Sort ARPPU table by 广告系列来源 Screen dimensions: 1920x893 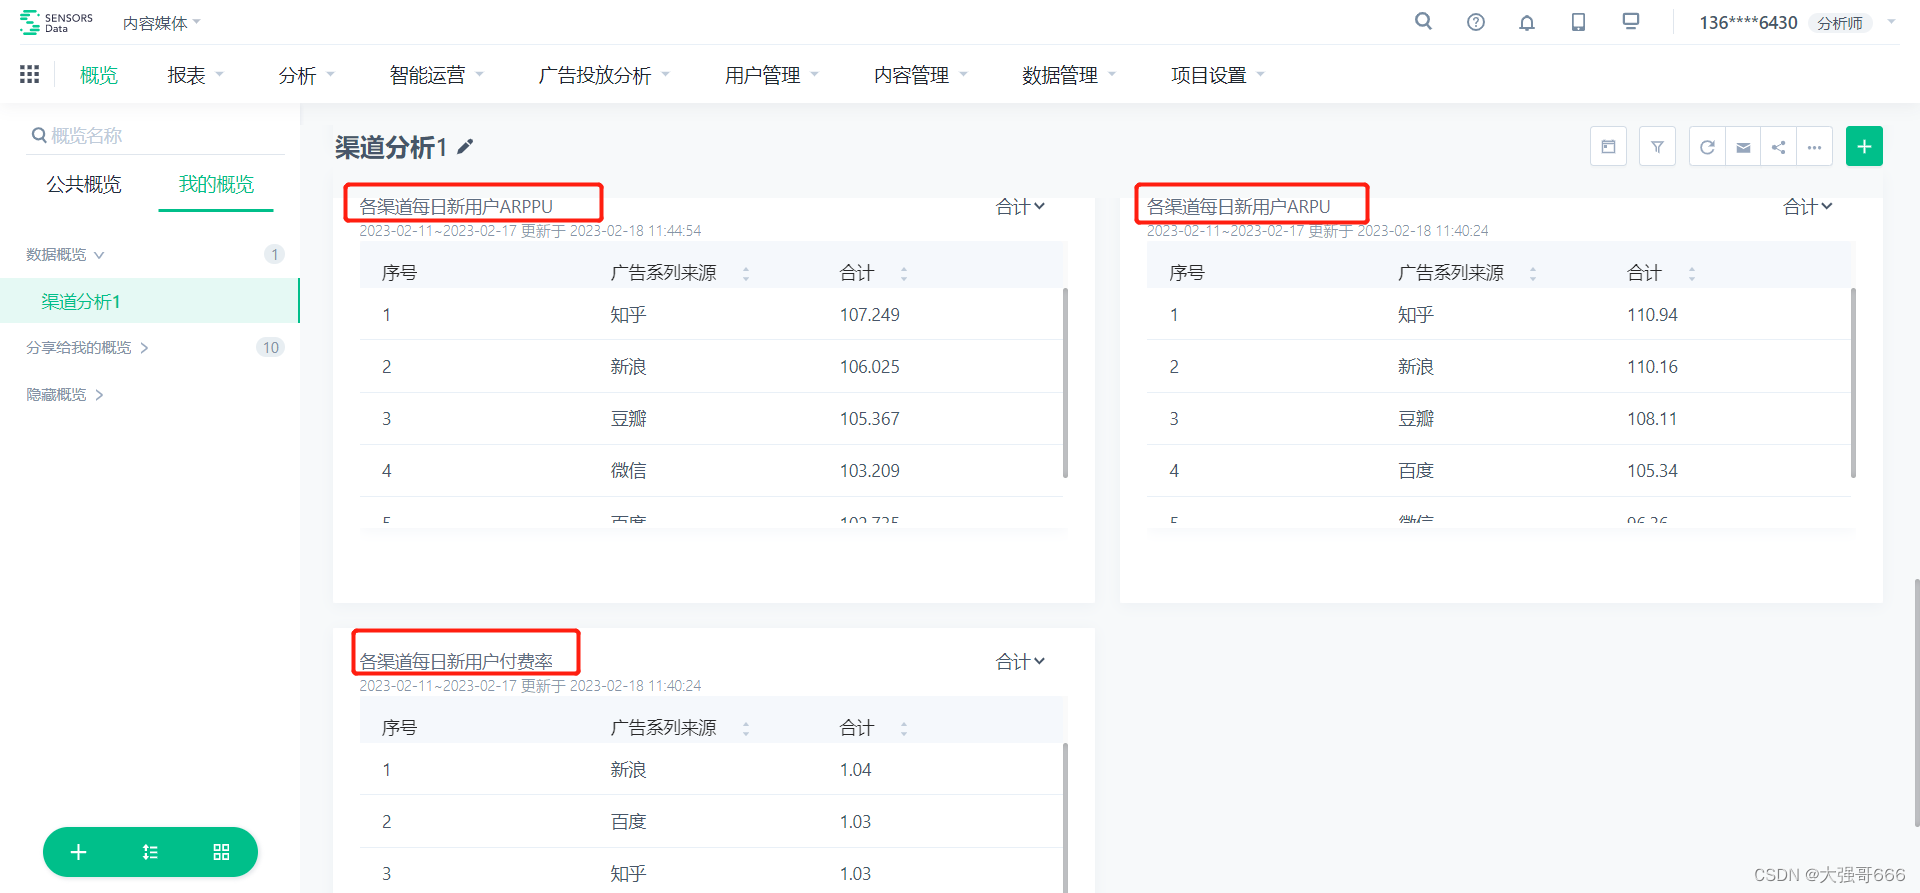(x=746, y=273)
